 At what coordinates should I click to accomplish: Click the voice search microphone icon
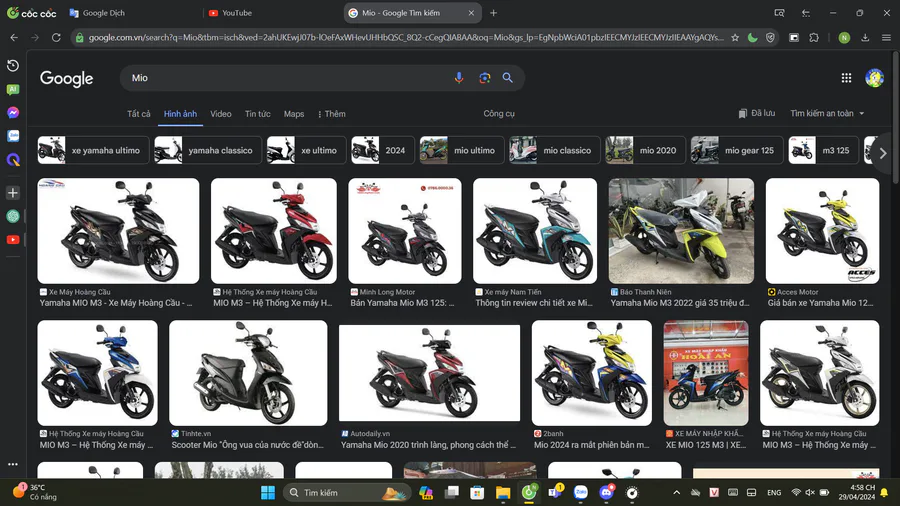[459, 78]
